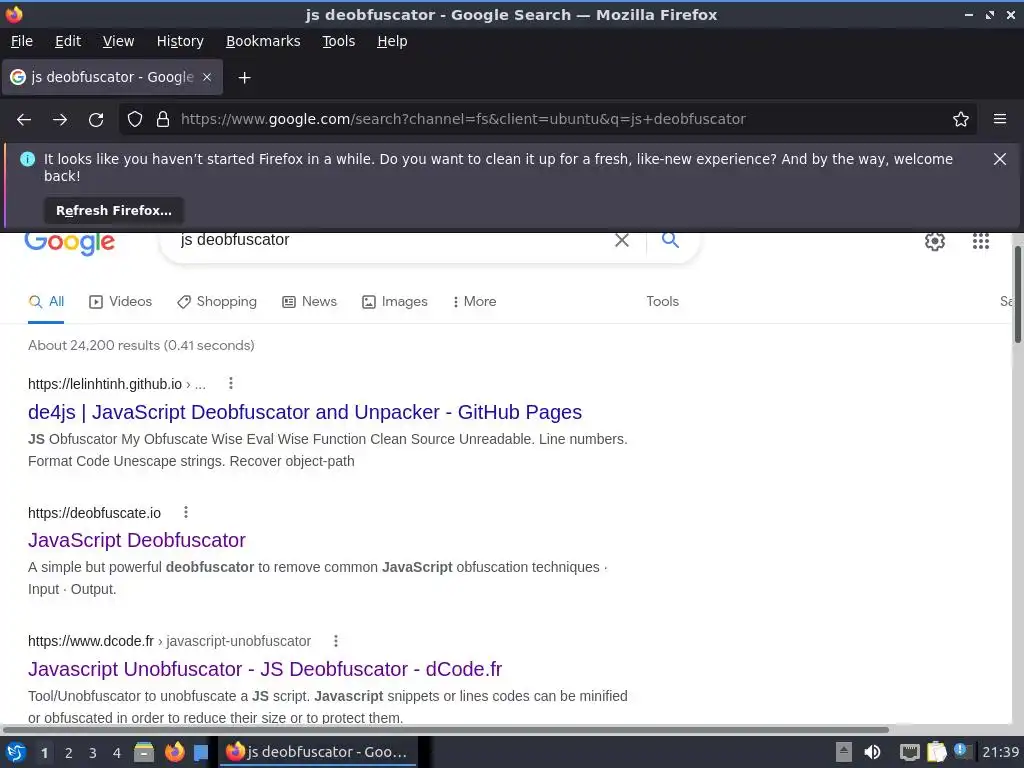Switch to the News search tab
This screenshot has width=1024, height=768.
tap(310, 302)
